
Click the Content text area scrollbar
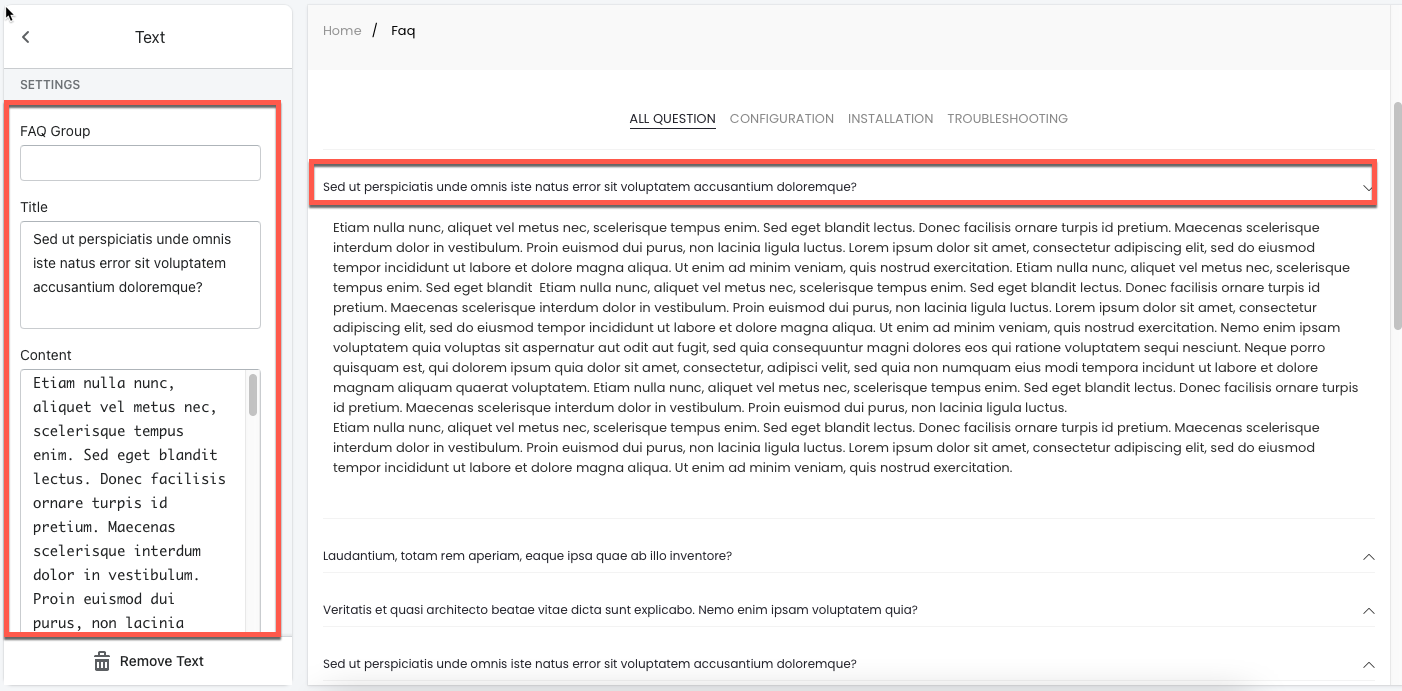click(x=253, y=396)
